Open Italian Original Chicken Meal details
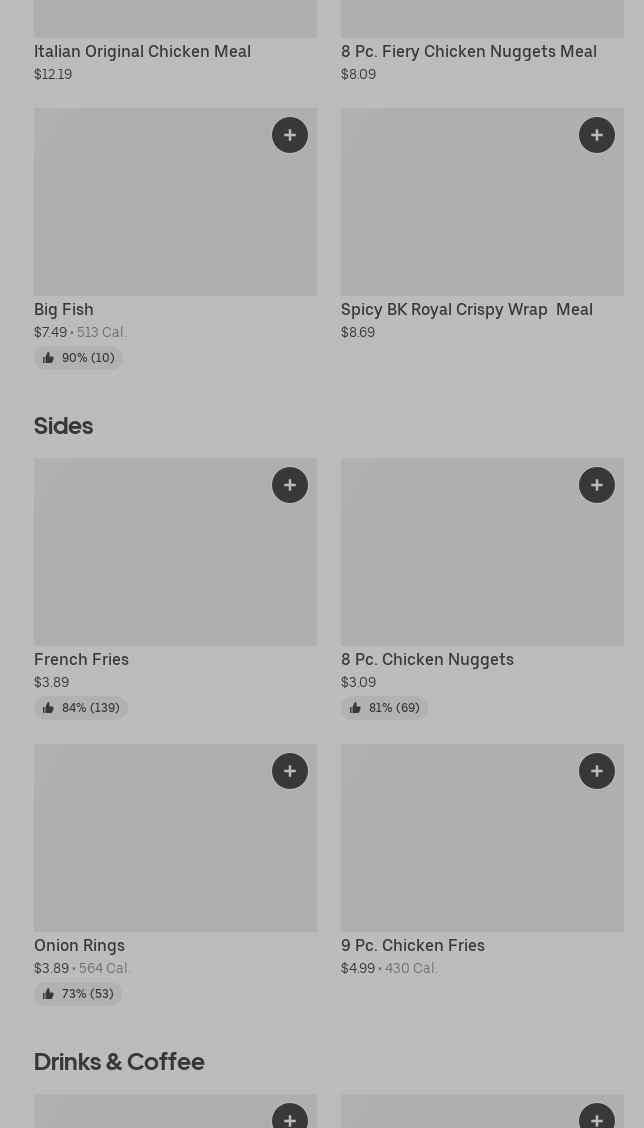 coord(142,51)
